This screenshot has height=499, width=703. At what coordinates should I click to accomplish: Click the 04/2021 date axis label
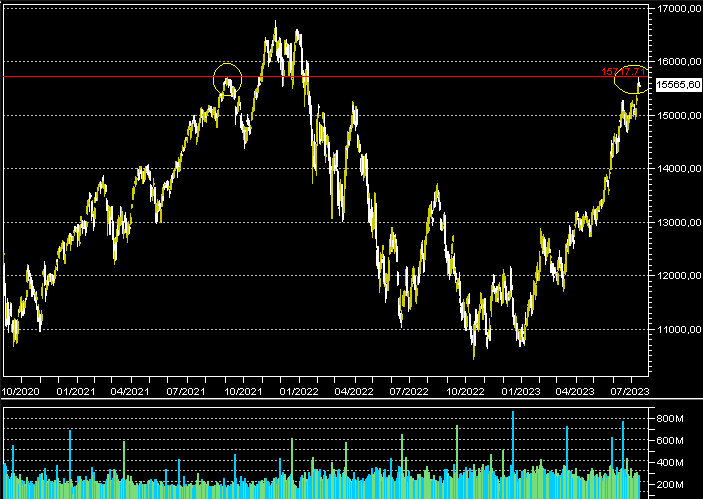[130, 391]
